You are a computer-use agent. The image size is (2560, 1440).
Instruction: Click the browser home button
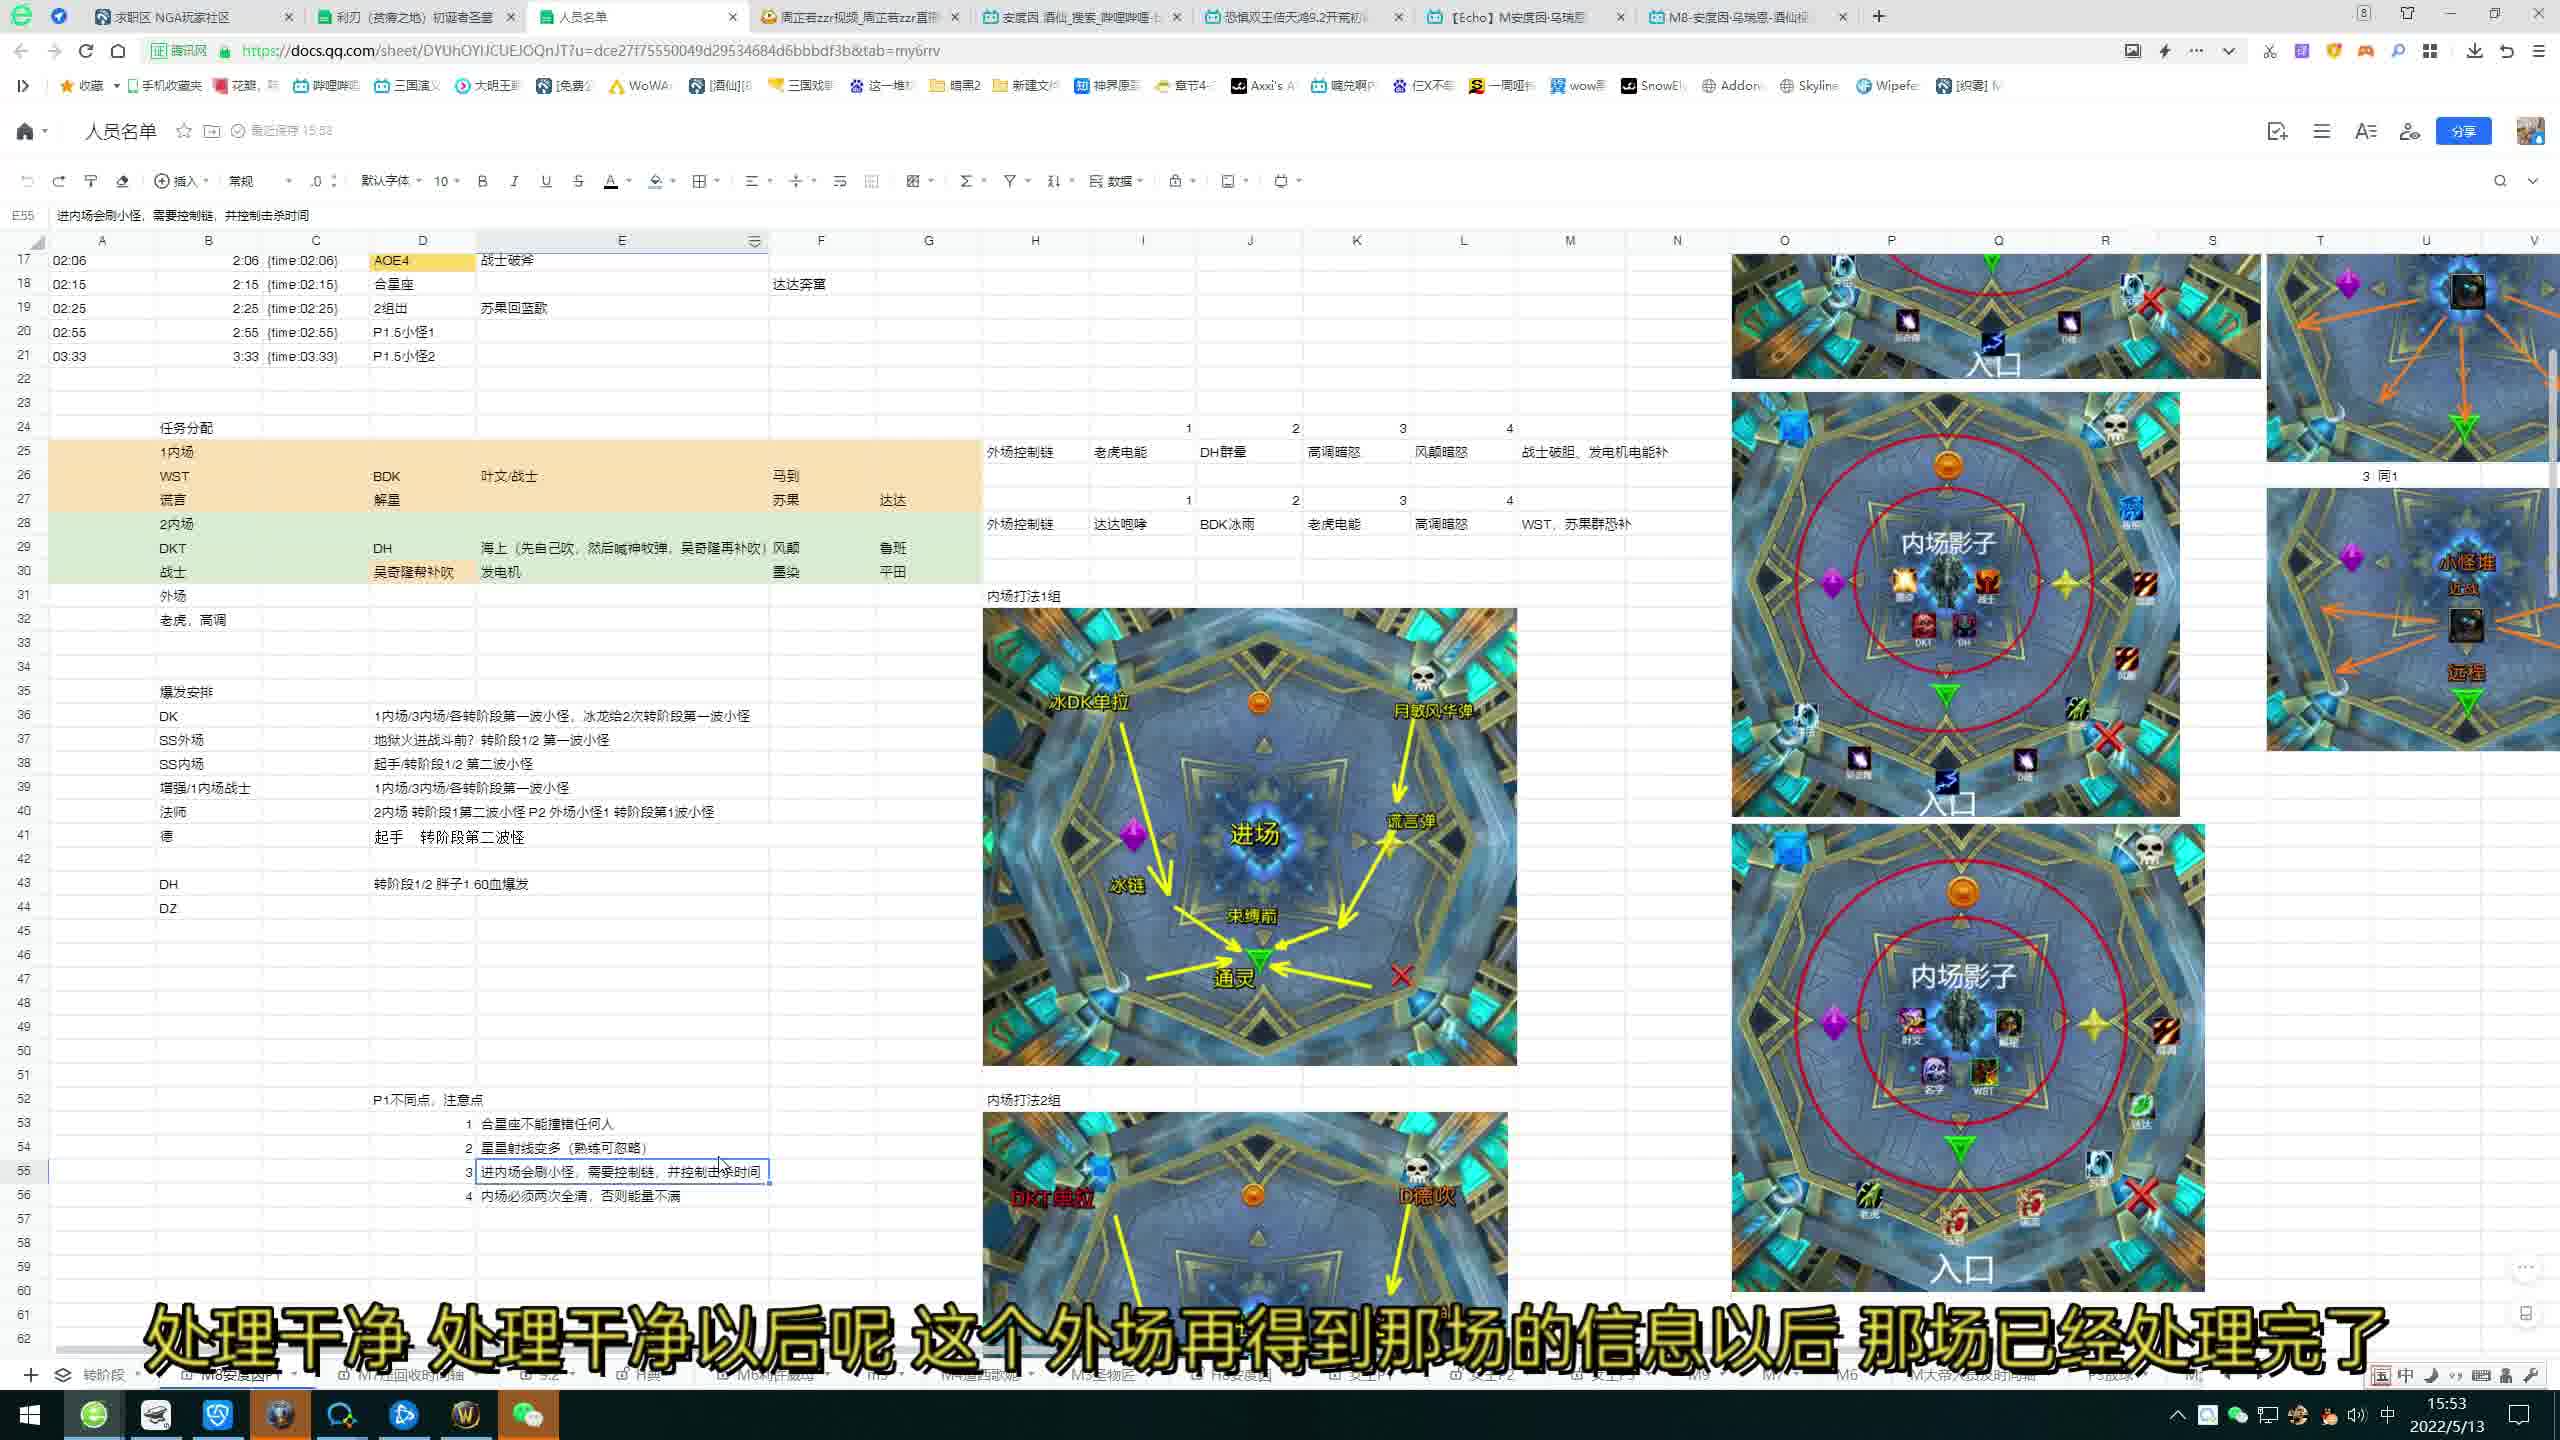coord(118,51)
